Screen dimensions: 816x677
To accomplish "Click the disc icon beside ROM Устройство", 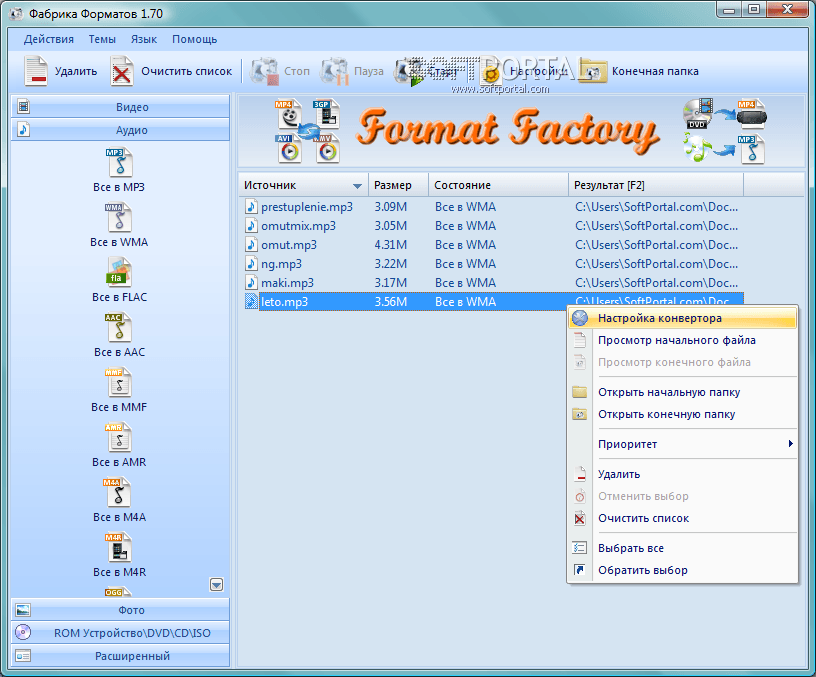I will click(x=23, y=632).
